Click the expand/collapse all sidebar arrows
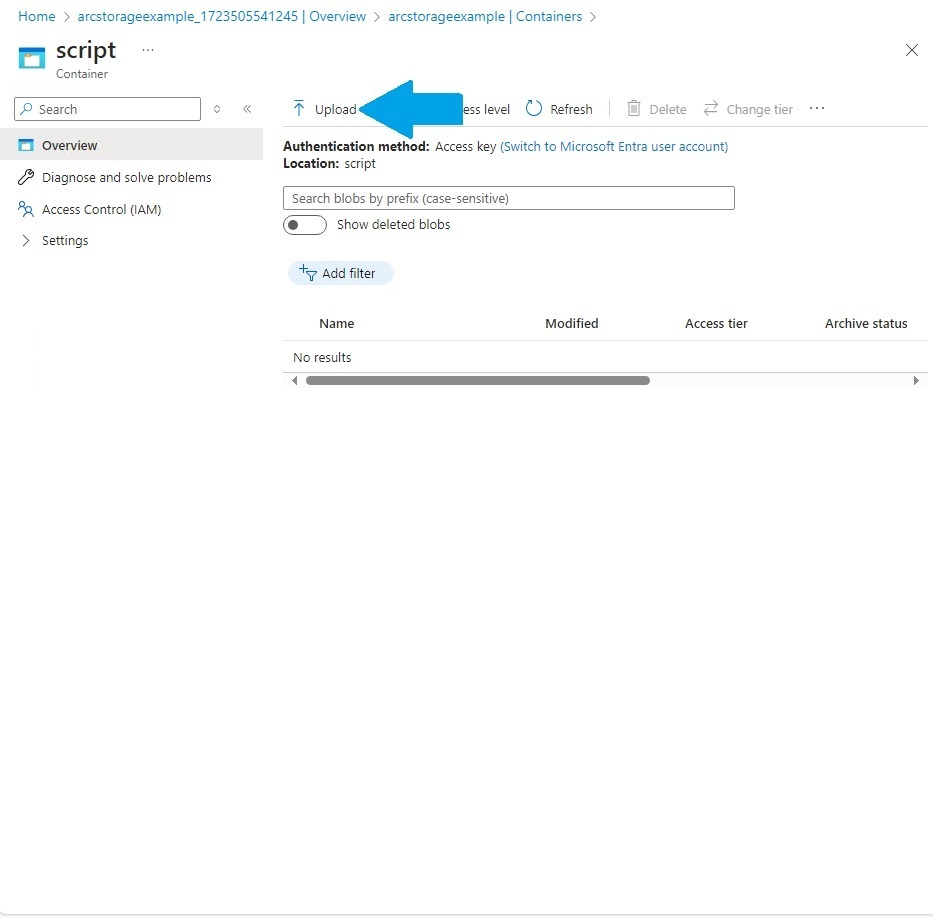This screenshot has width=933, height=917. click(217, 109)
